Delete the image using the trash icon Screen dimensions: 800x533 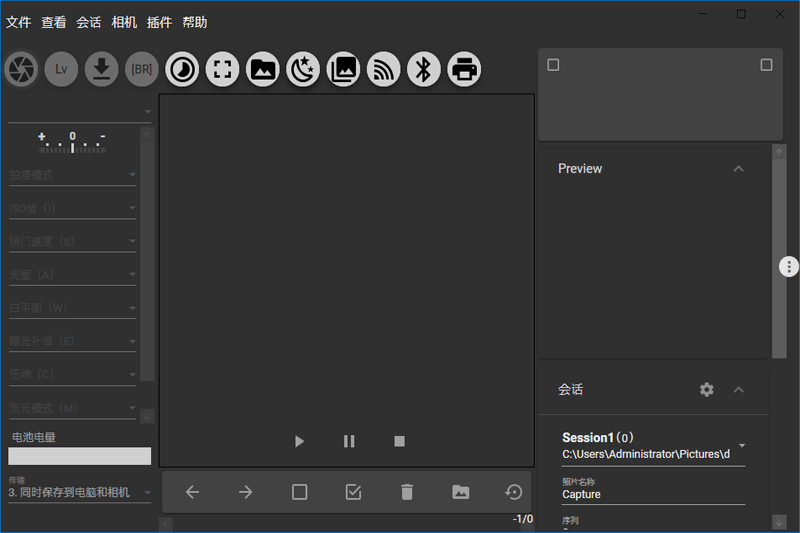tap(406, 492)
